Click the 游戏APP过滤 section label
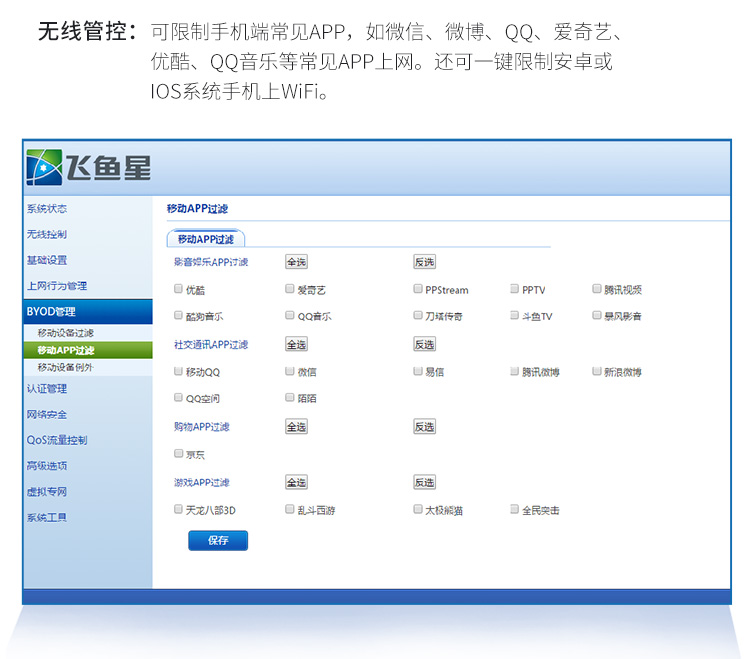 point(202,483)
